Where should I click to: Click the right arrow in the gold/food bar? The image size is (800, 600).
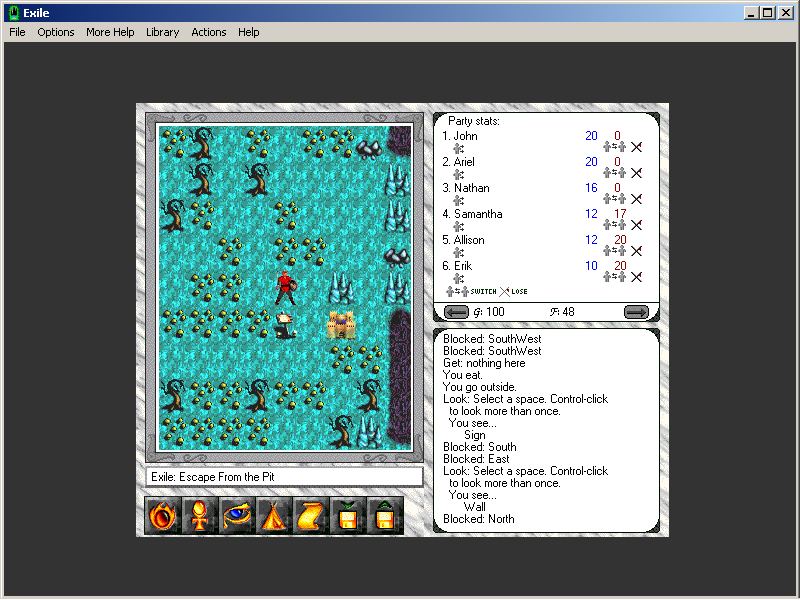click(x=637, y=311)
